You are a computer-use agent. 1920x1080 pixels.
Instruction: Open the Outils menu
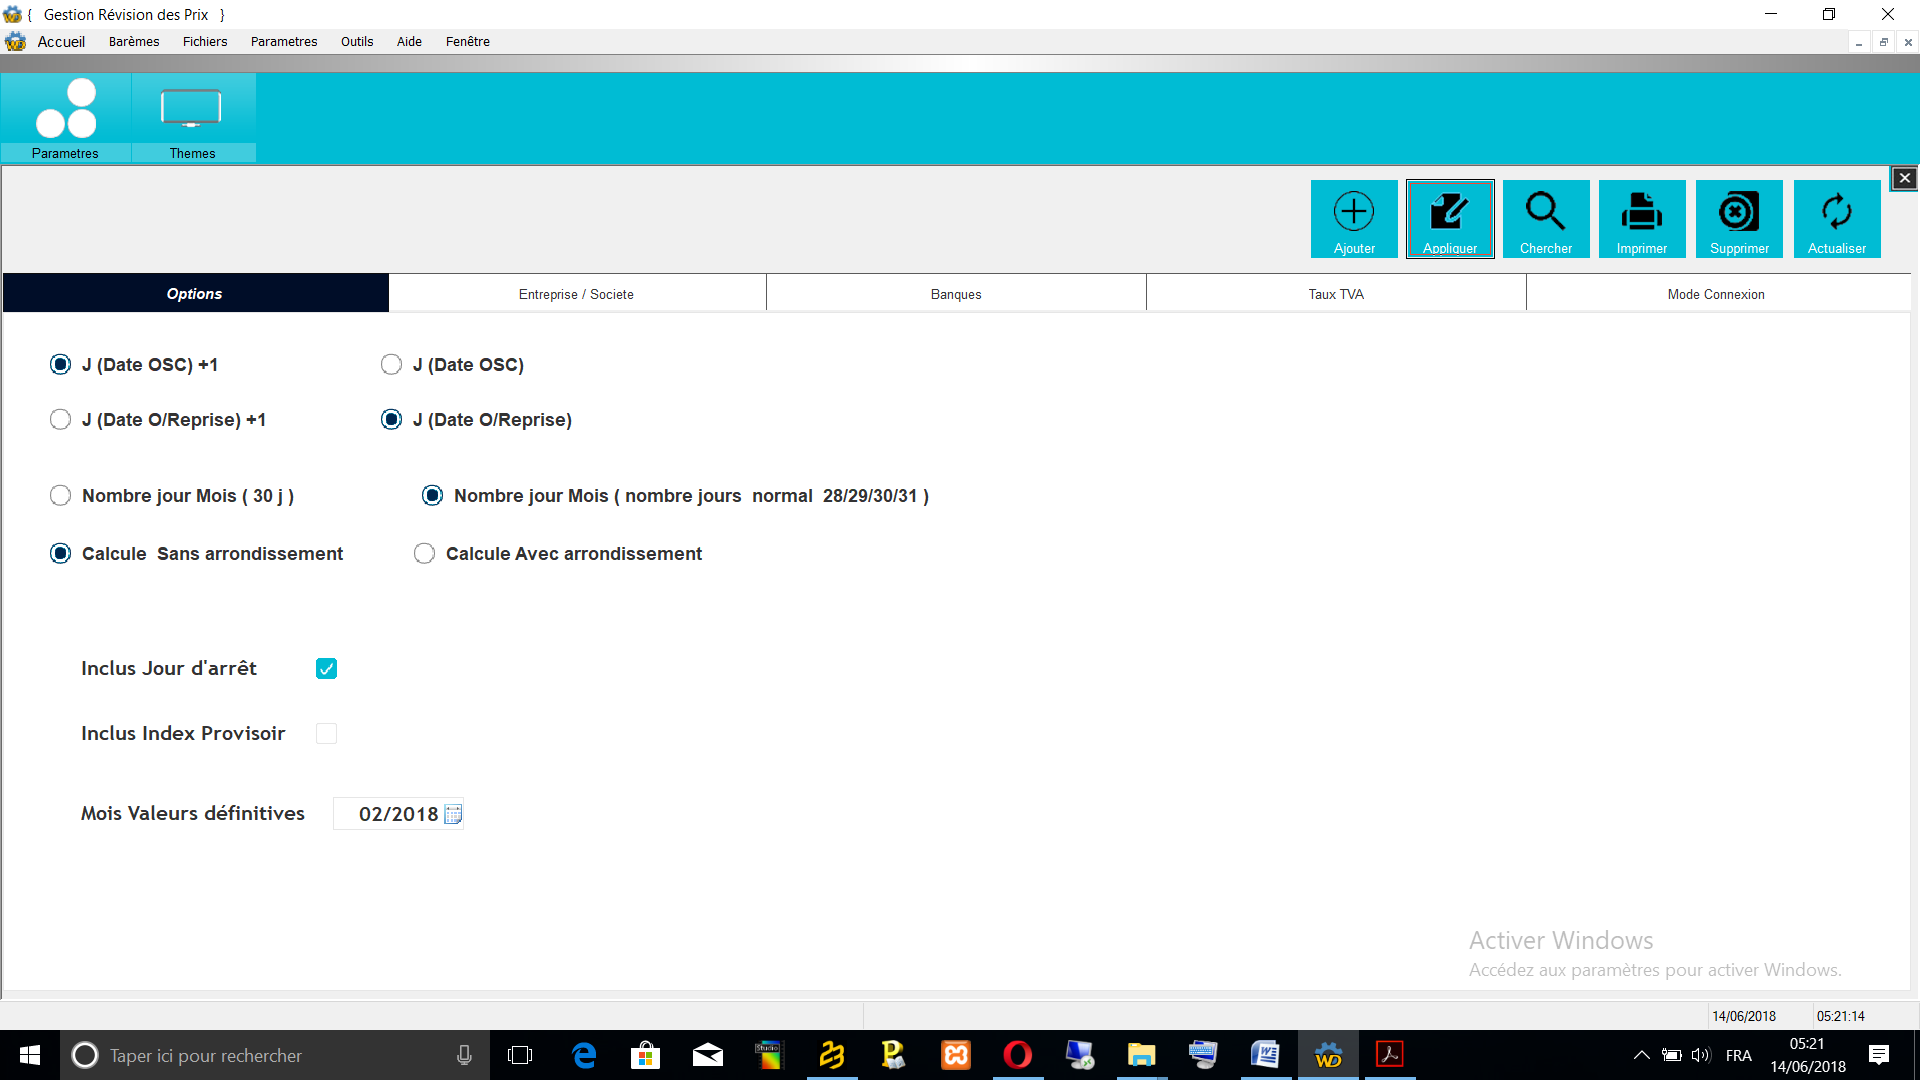[x=356, y=42]
